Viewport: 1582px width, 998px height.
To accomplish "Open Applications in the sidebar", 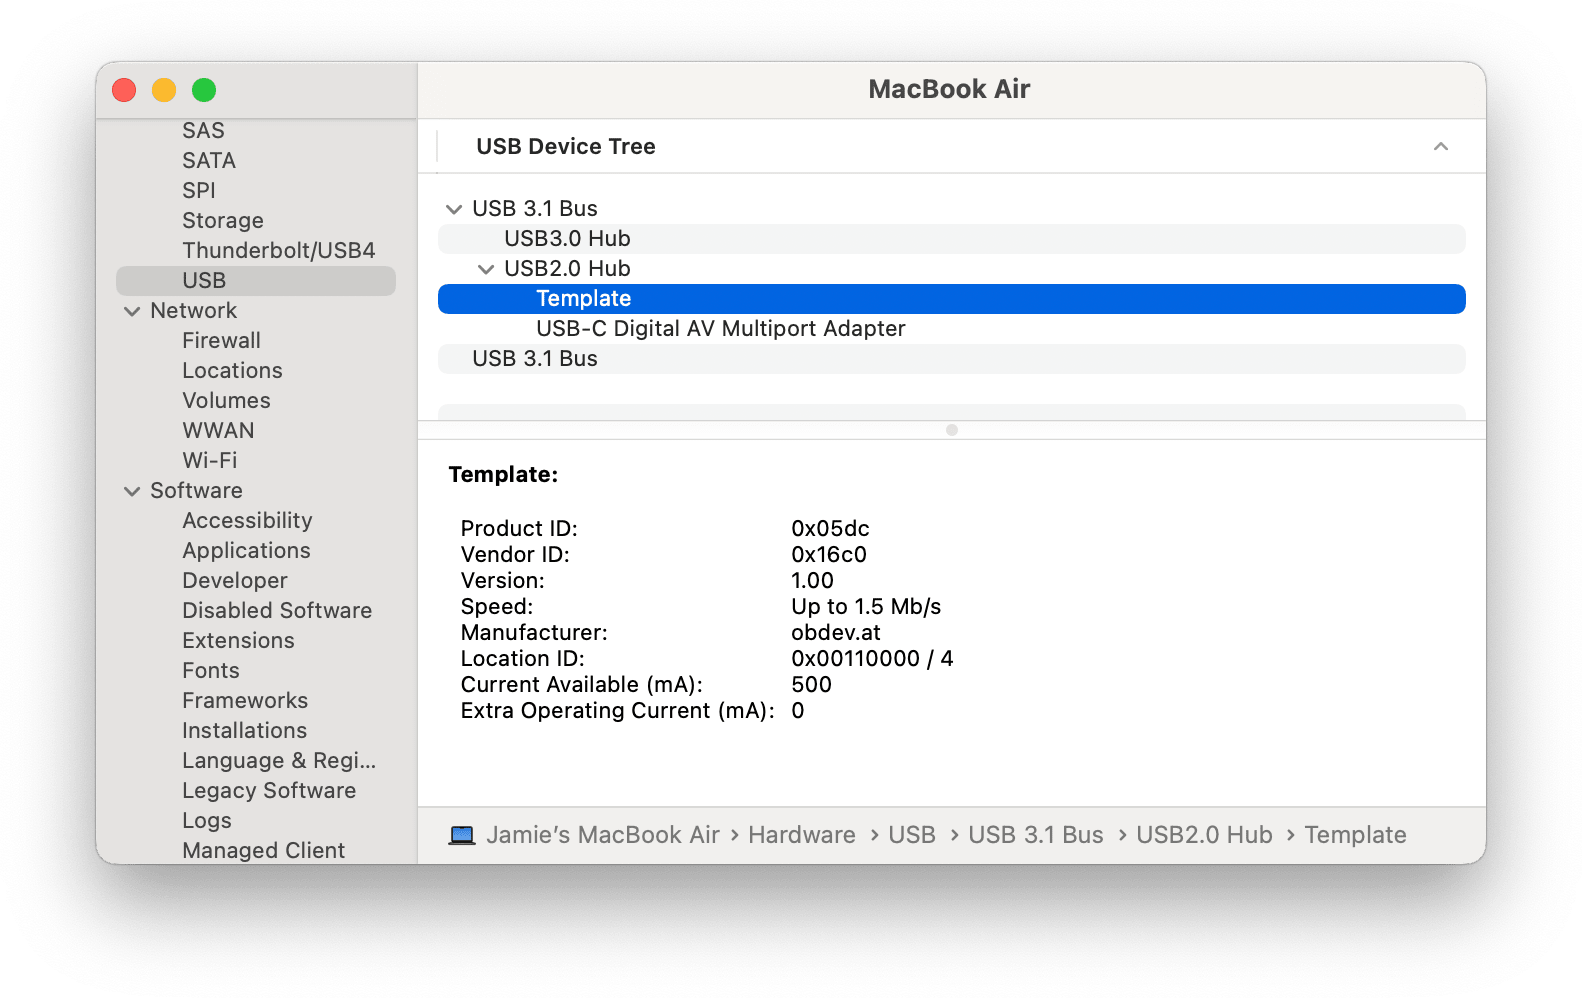I will (246, 551).
